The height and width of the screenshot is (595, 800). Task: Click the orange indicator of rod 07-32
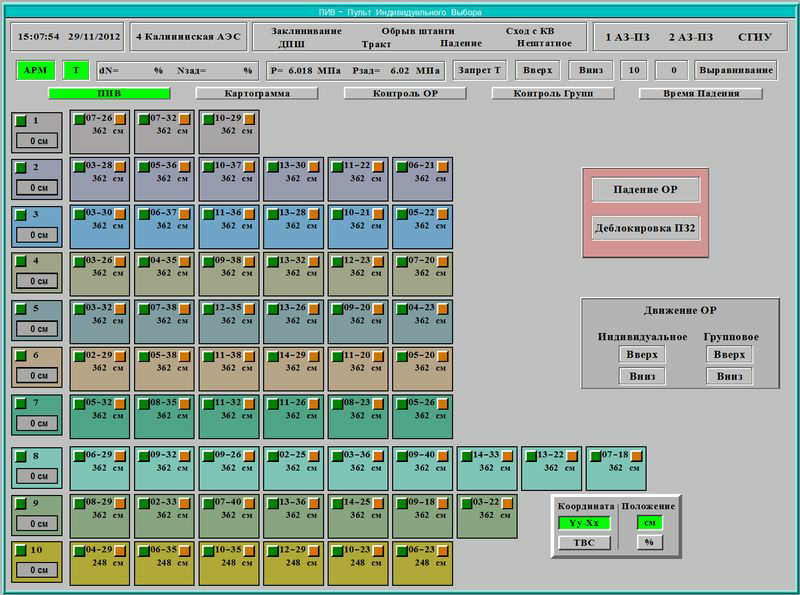184,119
